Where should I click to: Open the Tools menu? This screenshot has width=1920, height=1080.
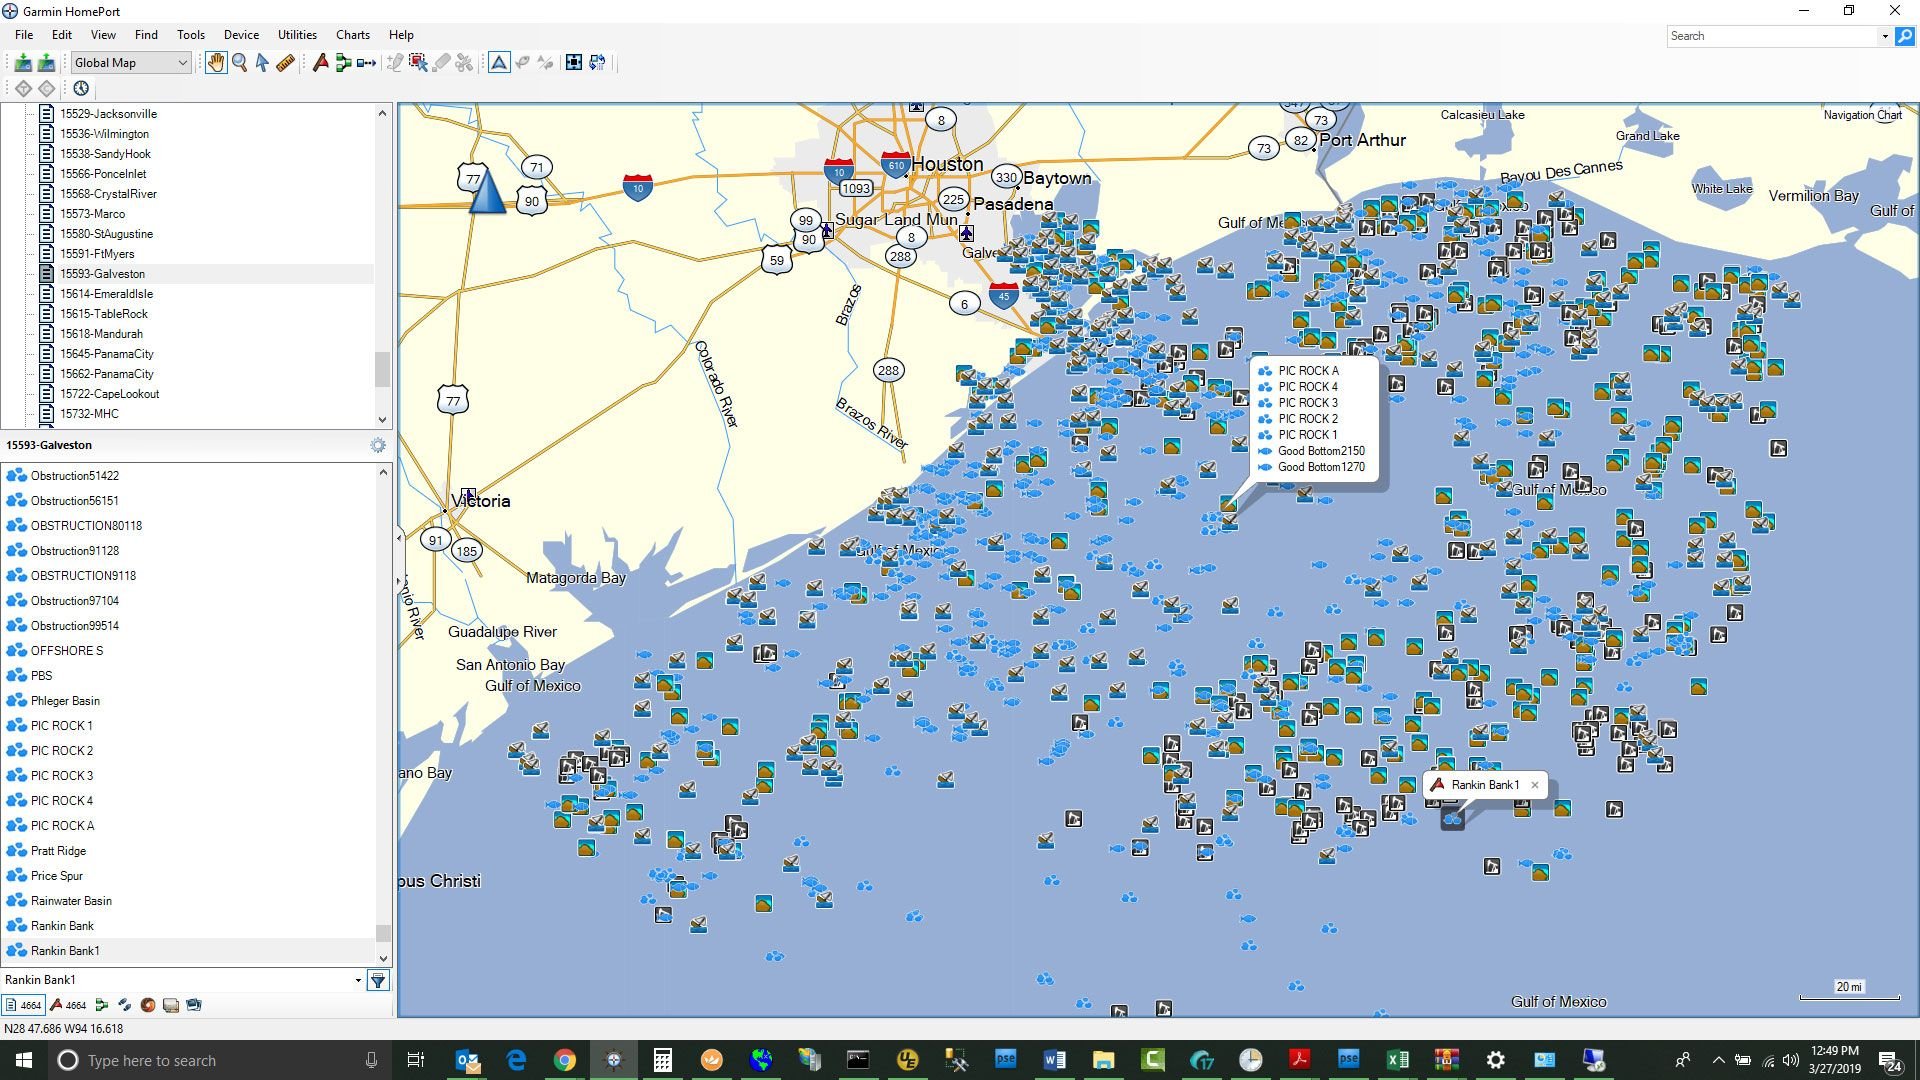(x=191, y=35)
